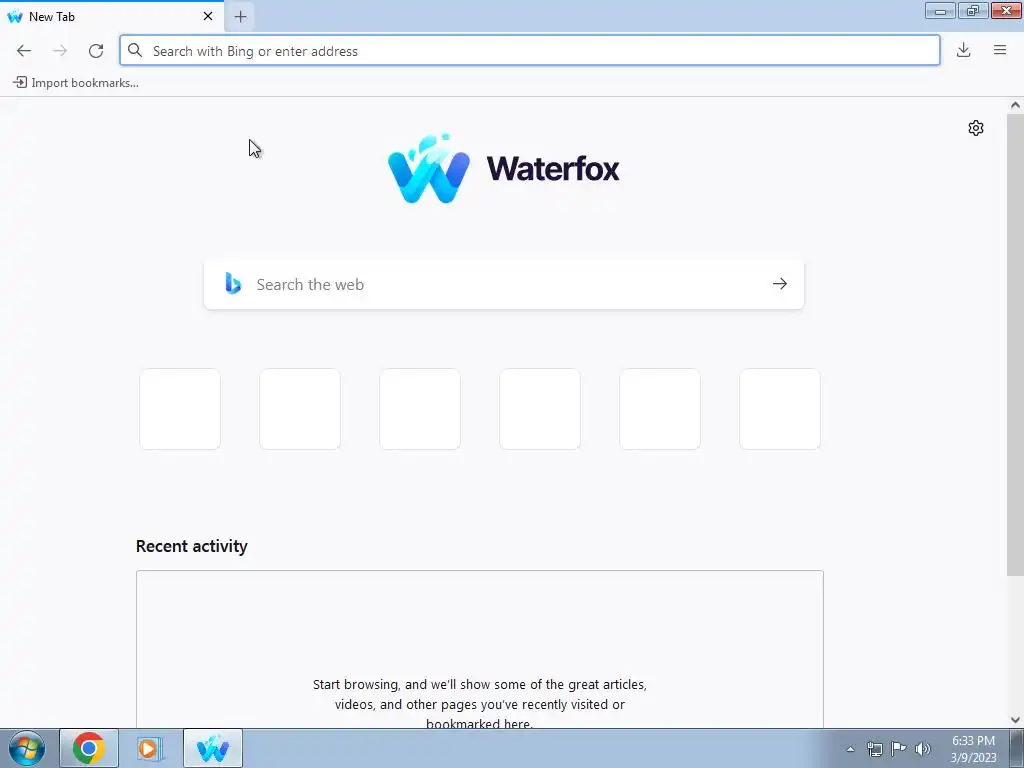1024x768 pixels.
Task: Open Chrome from the taskbar
Action: pyautogui.click(x=89, y=748)
